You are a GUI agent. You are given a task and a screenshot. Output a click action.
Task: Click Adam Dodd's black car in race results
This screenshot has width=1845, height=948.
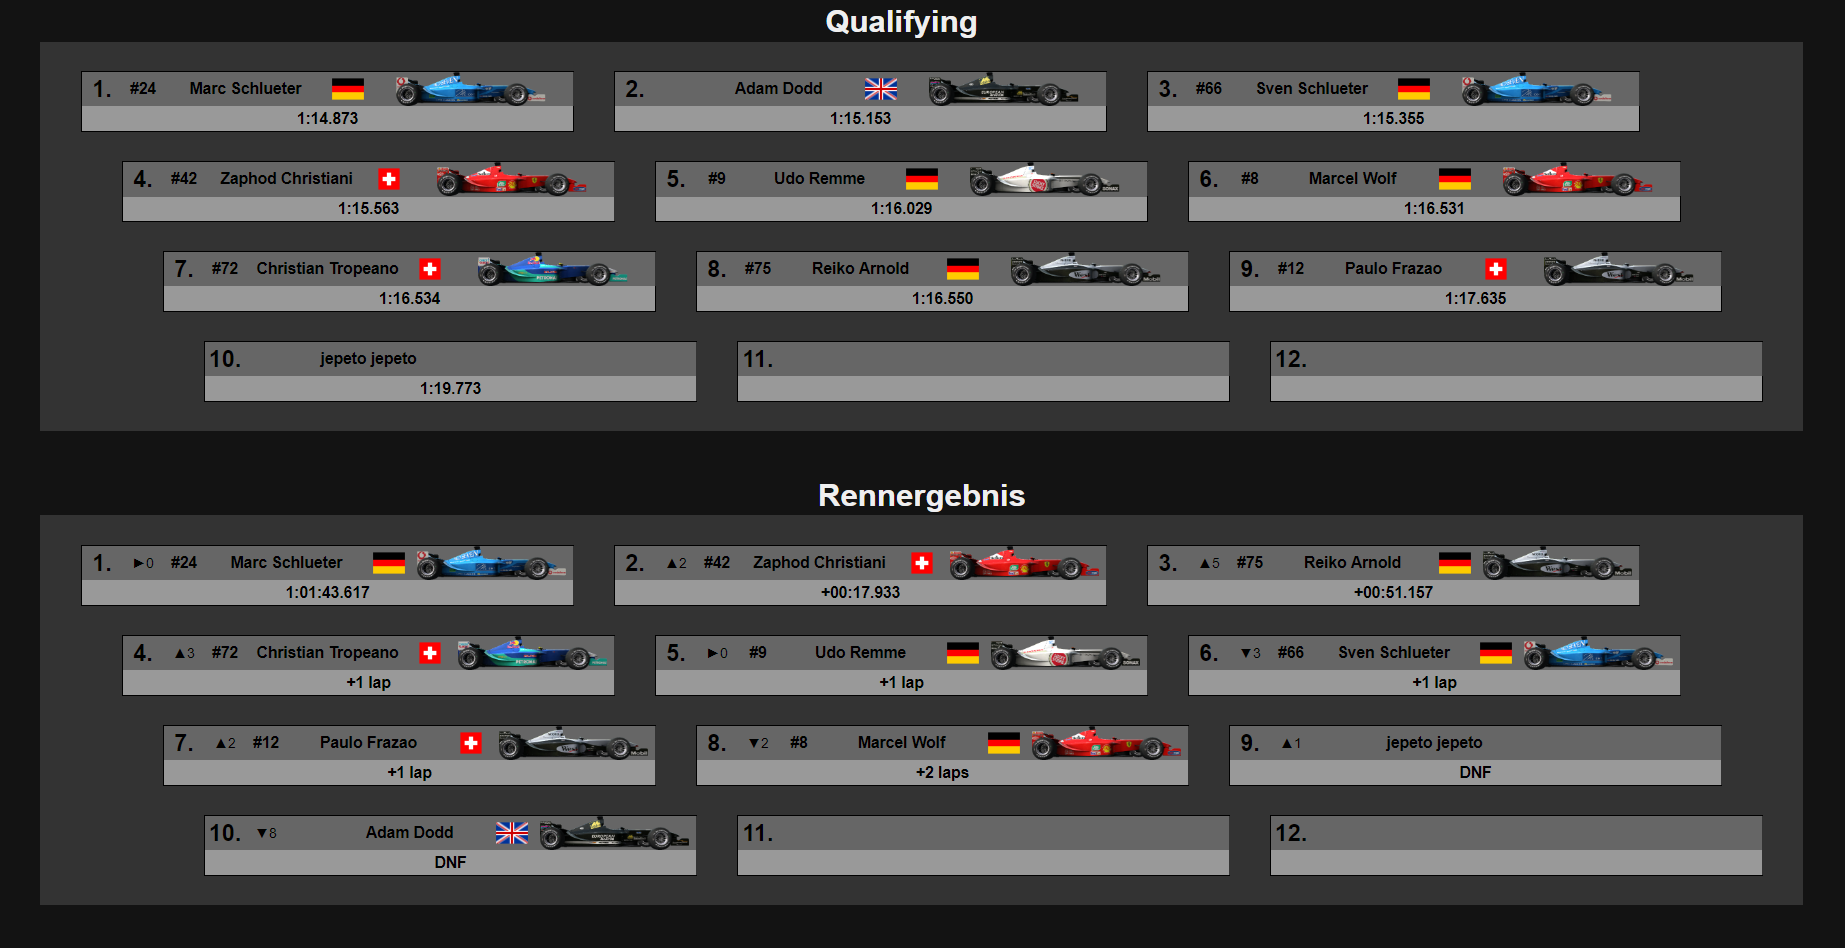(x=614, y=834)
